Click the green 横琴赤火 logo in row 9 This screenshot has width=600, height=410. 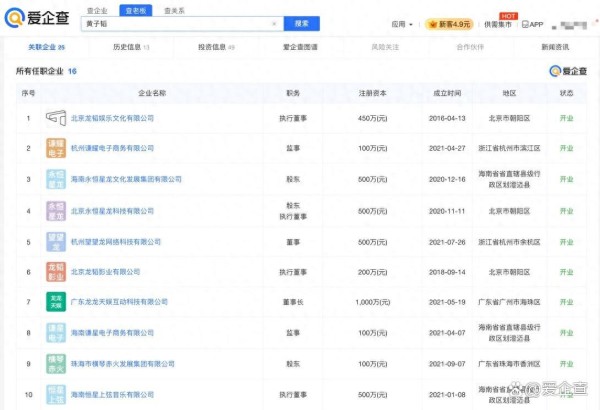56,364
